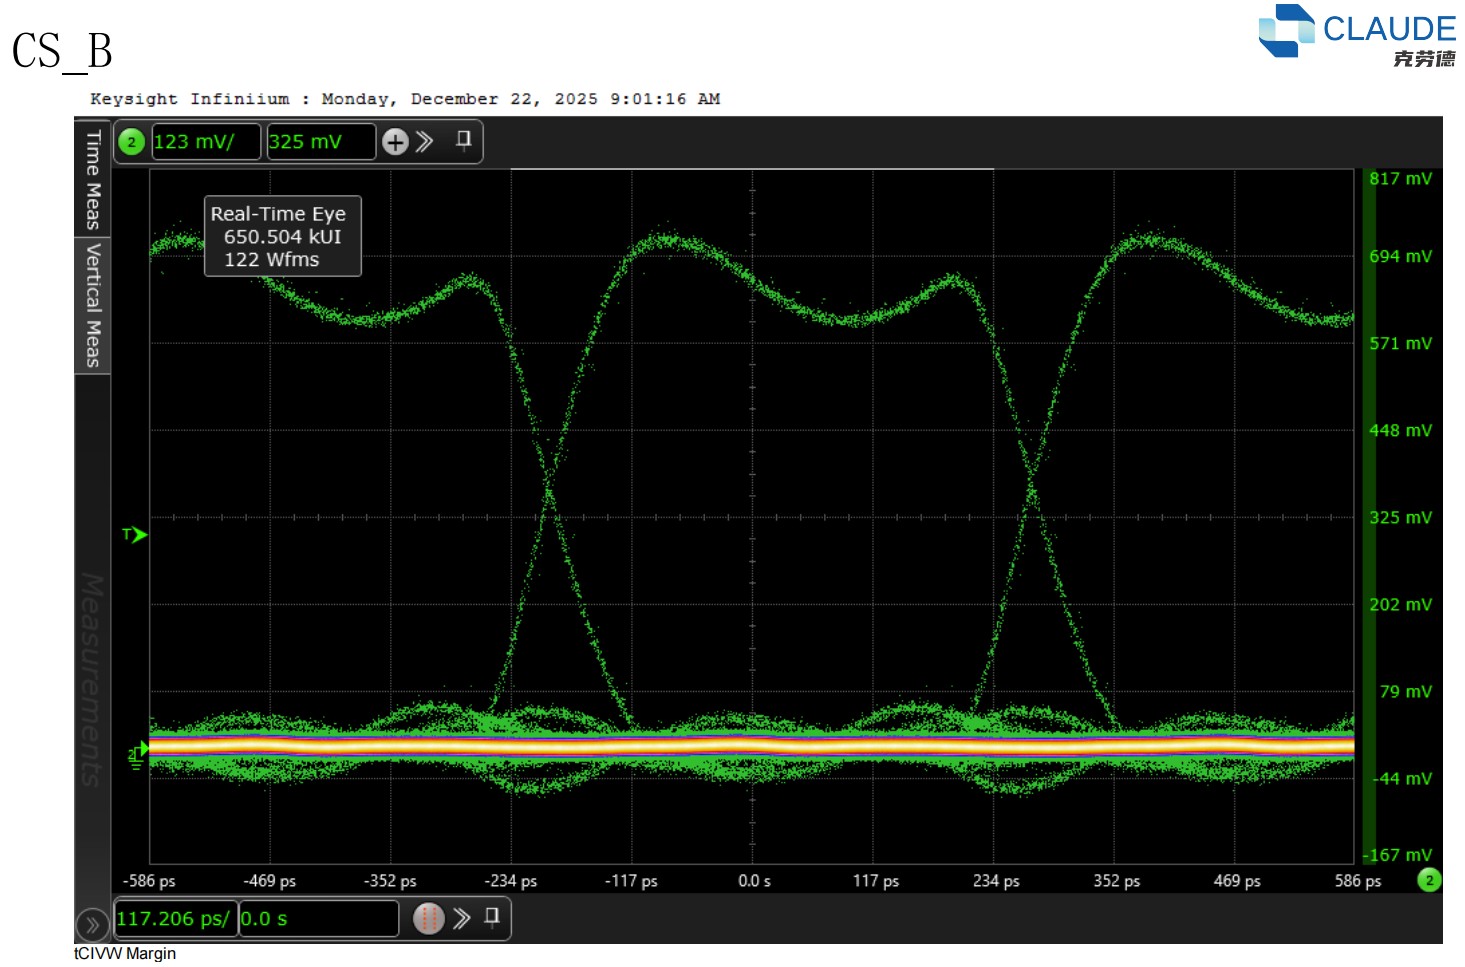Click the 117.206 ps/ horizontal scale field
The width and height of the screenshot is (1465, 967).
coord(175,919)
